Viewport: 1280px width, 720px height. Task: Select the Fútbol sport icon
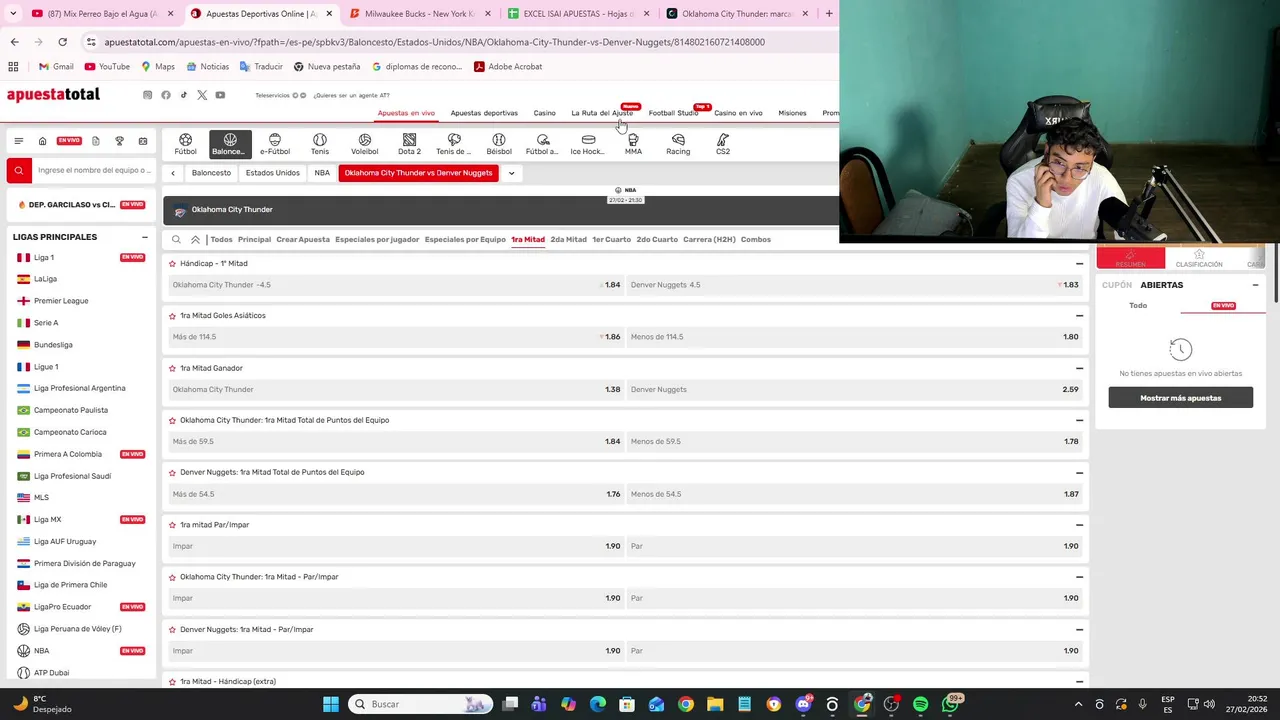click(185, 144)
